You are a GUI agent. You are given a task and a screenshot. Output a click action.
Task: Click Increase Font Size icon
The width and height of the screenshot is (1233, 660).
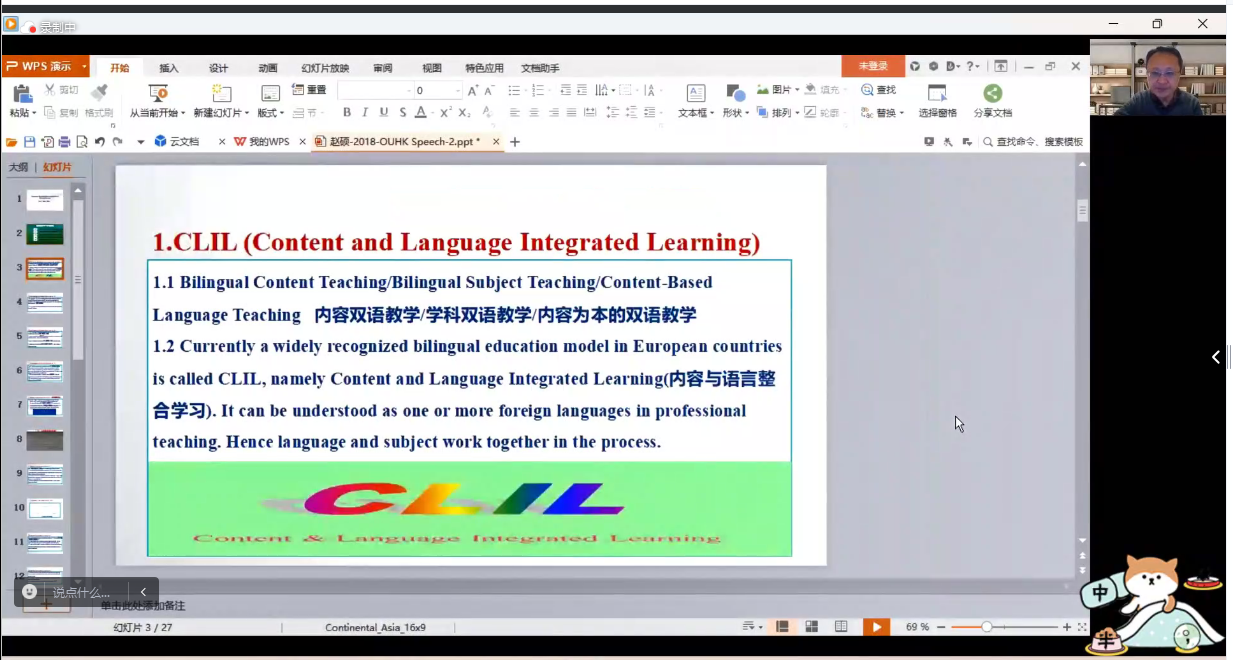click(x=473, y=91)
